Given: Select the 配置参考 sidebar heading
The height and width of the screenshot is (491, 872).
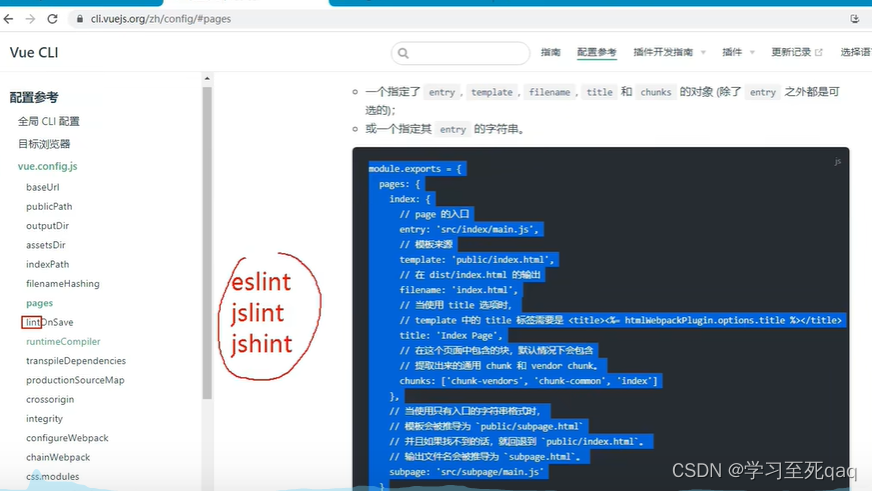Looking at the screenshot, I should tap(34, 97).
